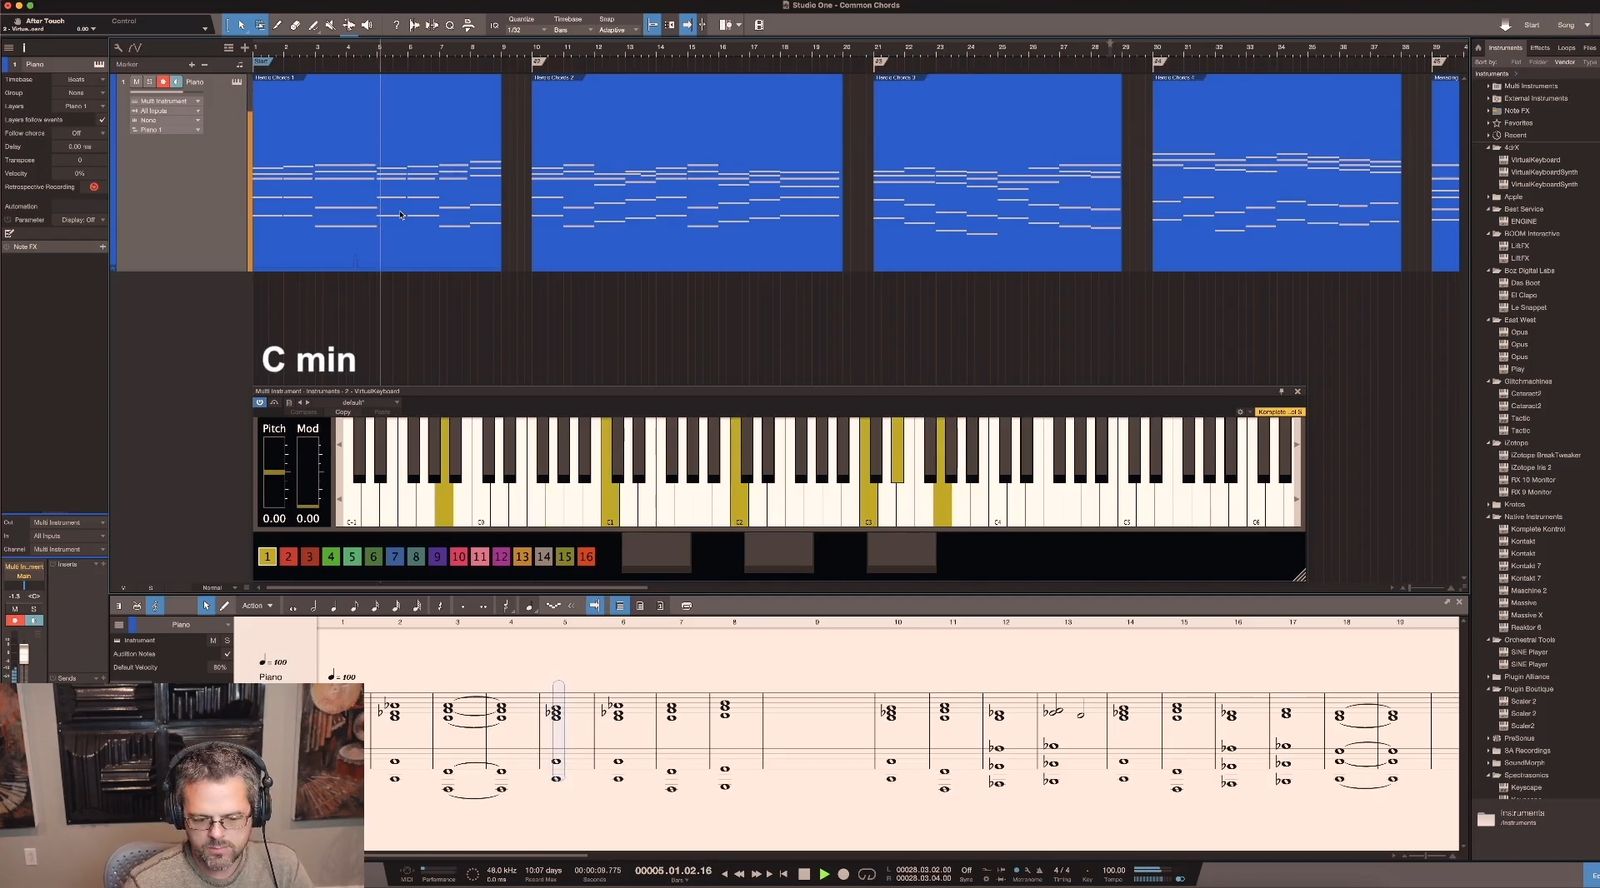Image resolution: width=1600 pixels, height=888 pixels.
Task: Expand the Multi Instruments folder
Action: (x=1488, y=86)
